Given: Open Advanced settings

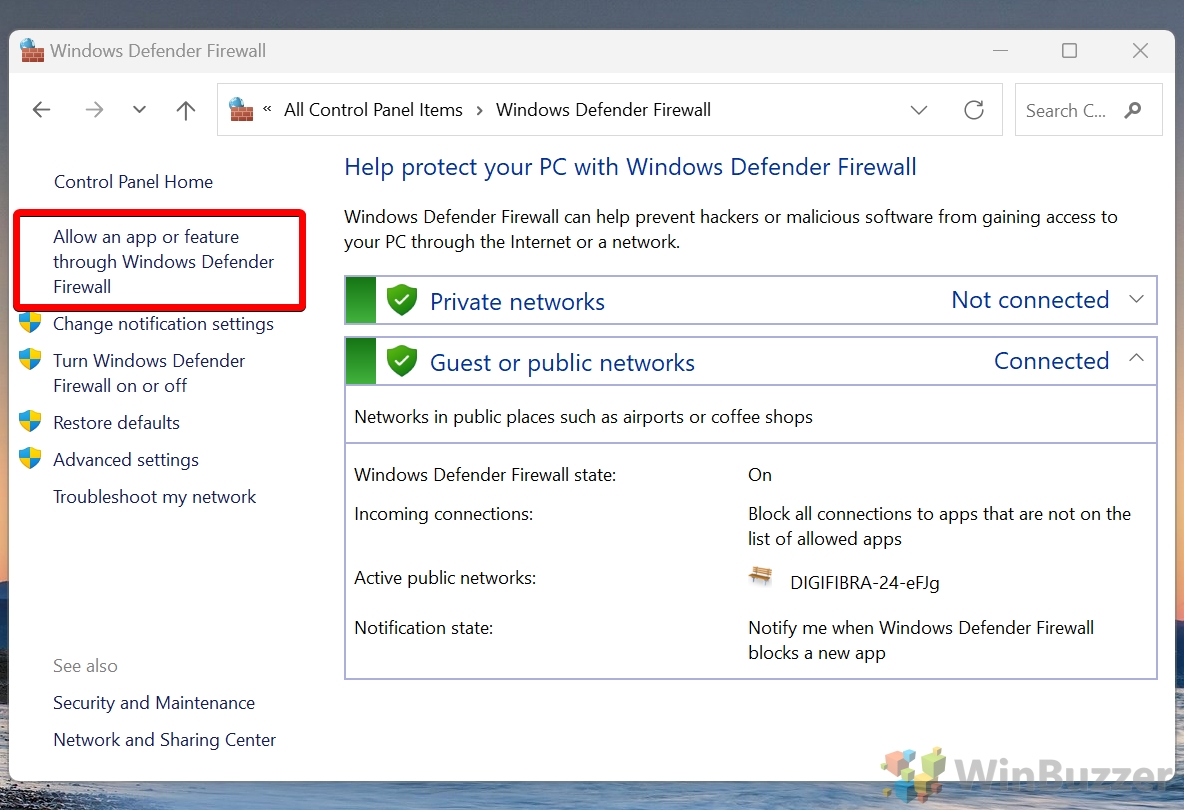Looking at the screenshot, I should pos(125,460).
